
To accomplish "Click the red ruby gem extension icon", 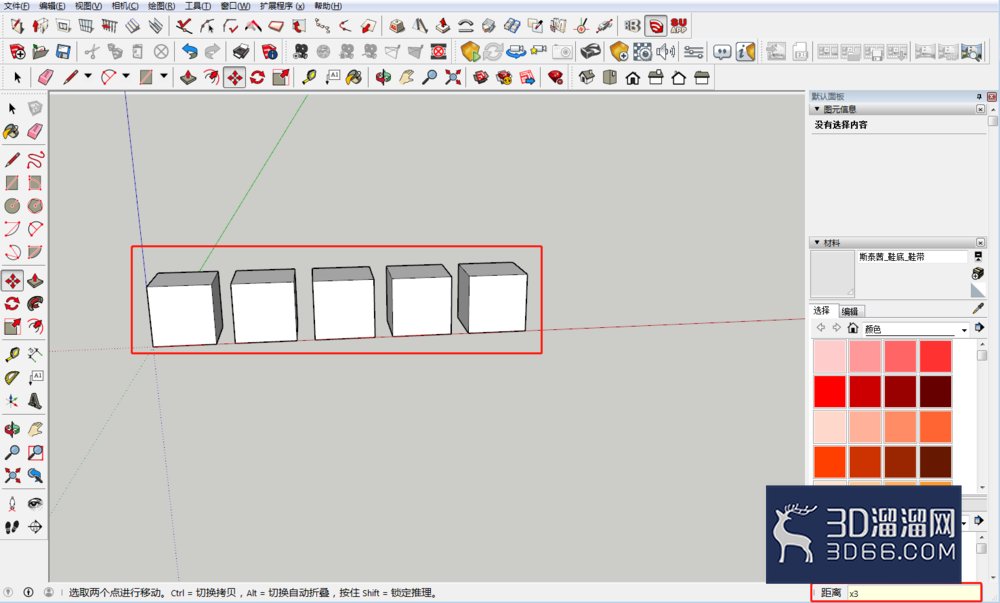I will pos(555,78).
